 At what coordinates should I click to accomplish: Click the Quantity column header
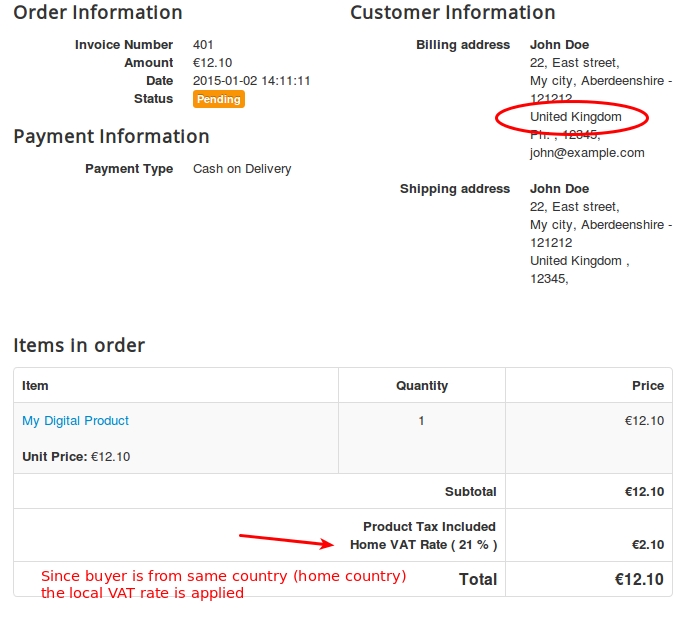click(x=421, y=385)
